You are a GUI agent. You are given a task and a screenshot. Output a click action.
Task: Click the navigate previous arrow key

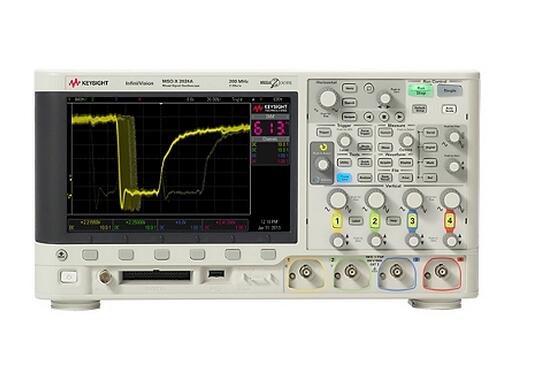click(x=369, y=116)
